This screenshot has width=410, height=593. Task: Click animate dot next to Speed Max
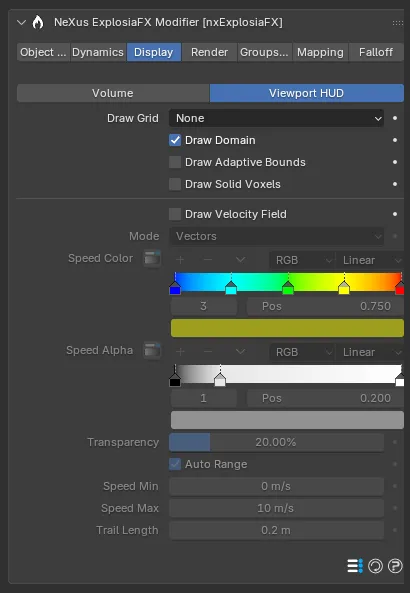(x=395, y=508)
